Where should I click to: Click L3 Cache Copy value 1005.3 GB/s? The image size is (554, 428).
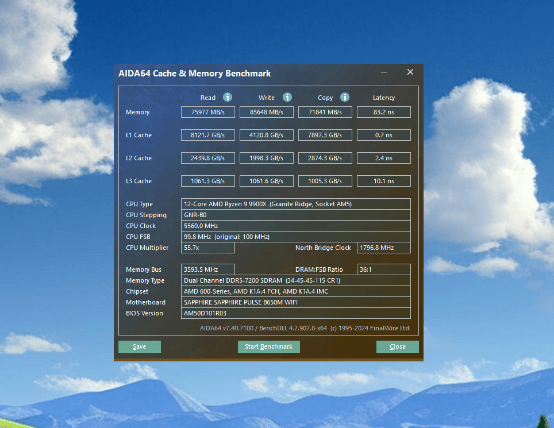[325, 181]
